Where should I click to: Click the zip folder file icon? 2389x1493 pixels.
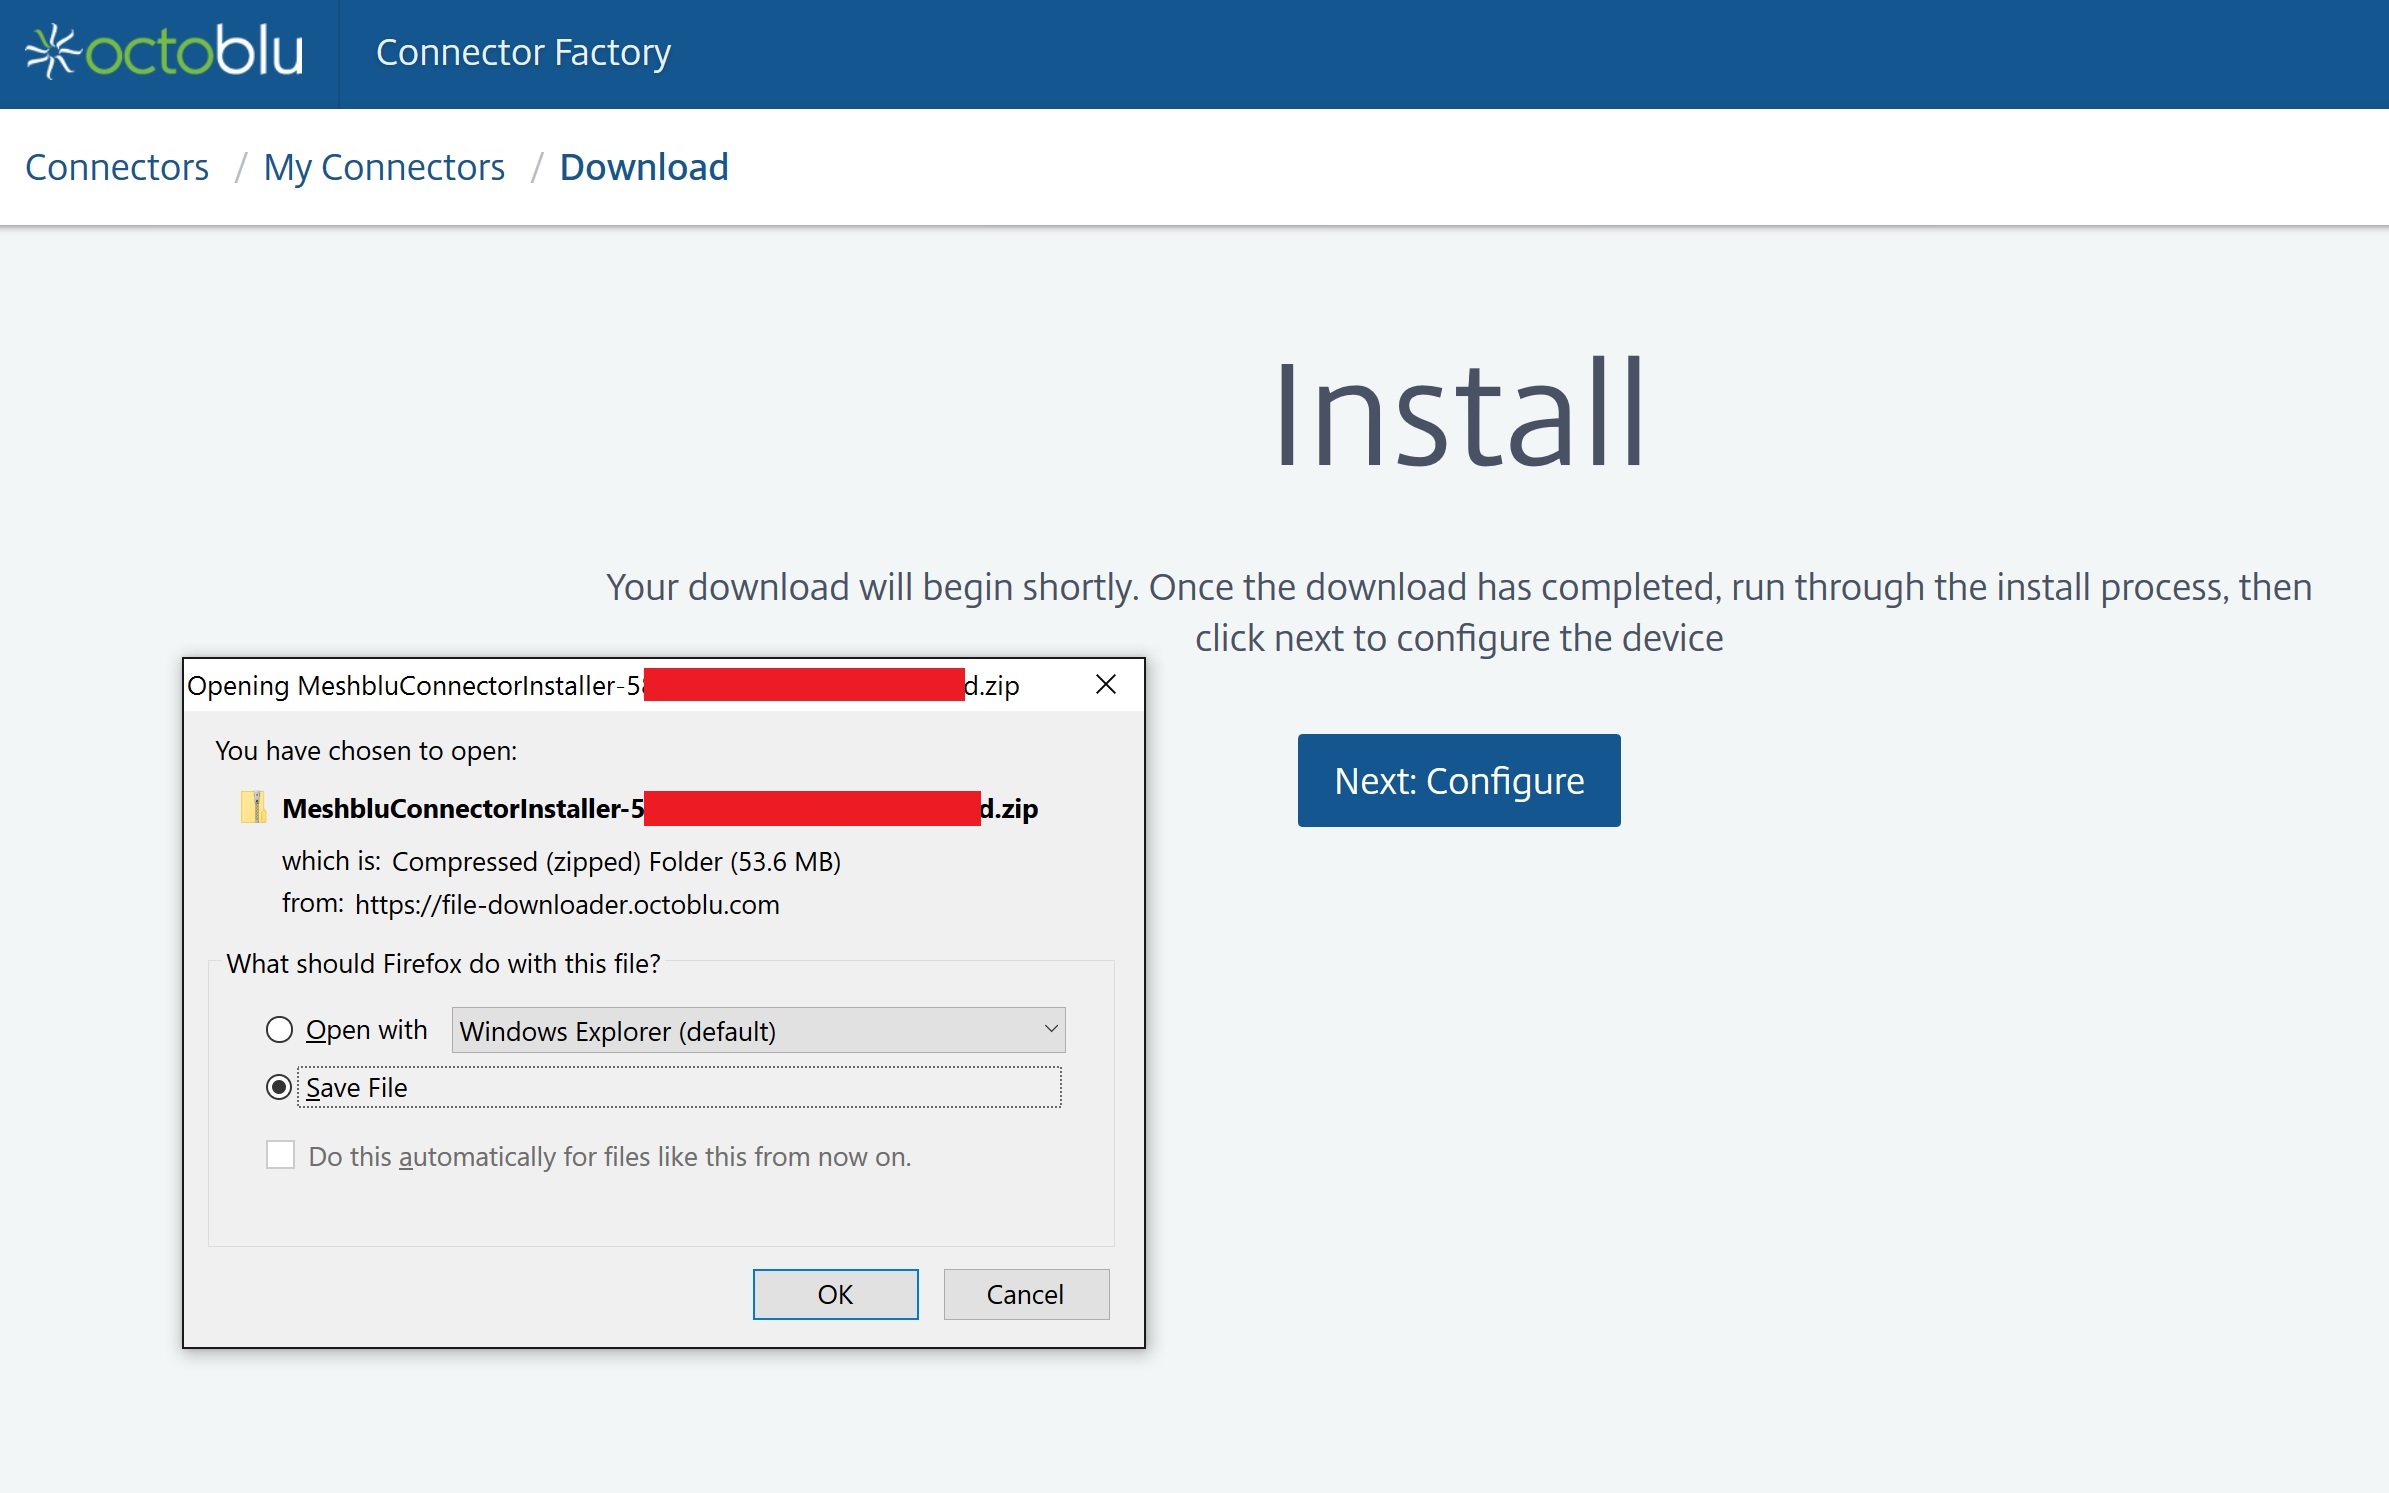pos(254,807)
